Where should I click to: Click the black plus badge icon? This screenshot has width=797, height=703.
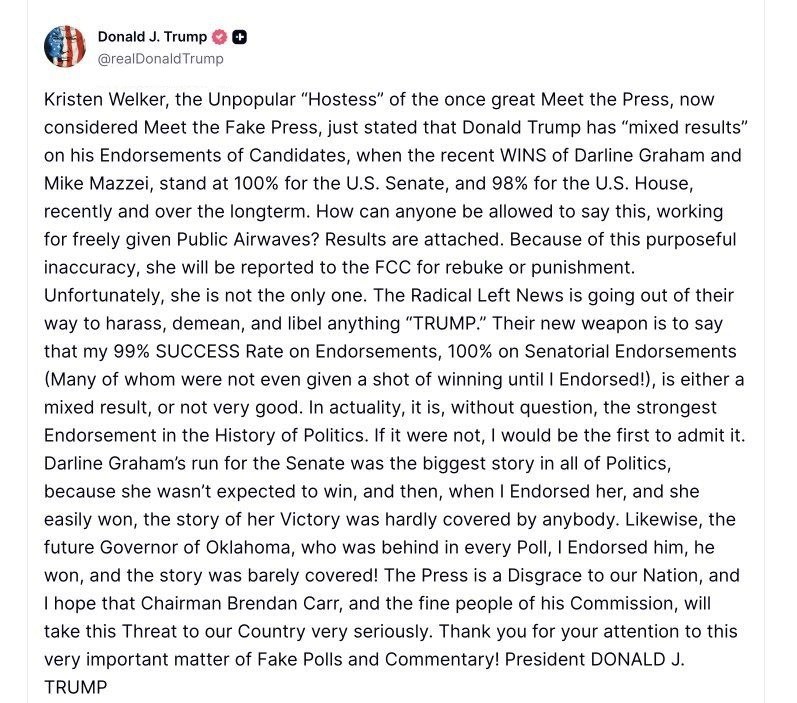[240, 37]
